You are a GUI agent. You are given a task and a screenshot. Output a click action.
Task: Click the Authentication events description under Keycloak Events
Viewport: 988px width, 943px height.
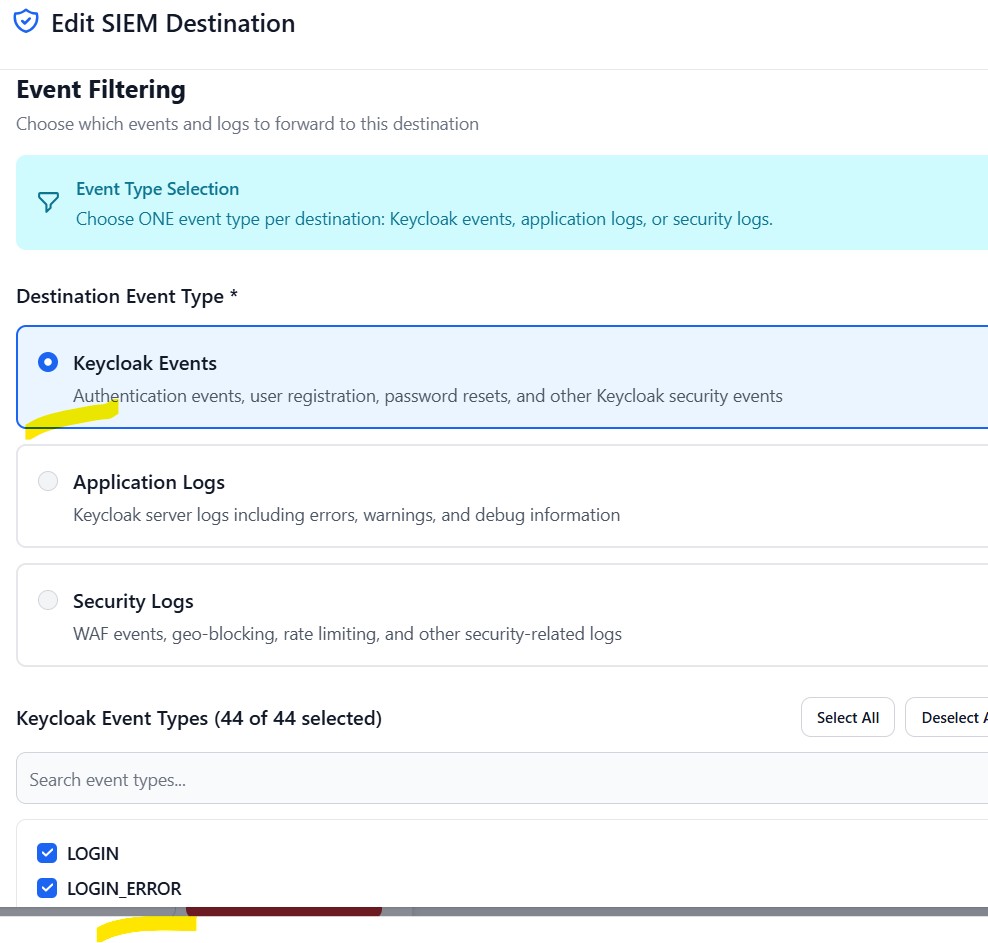pos(427,396)
